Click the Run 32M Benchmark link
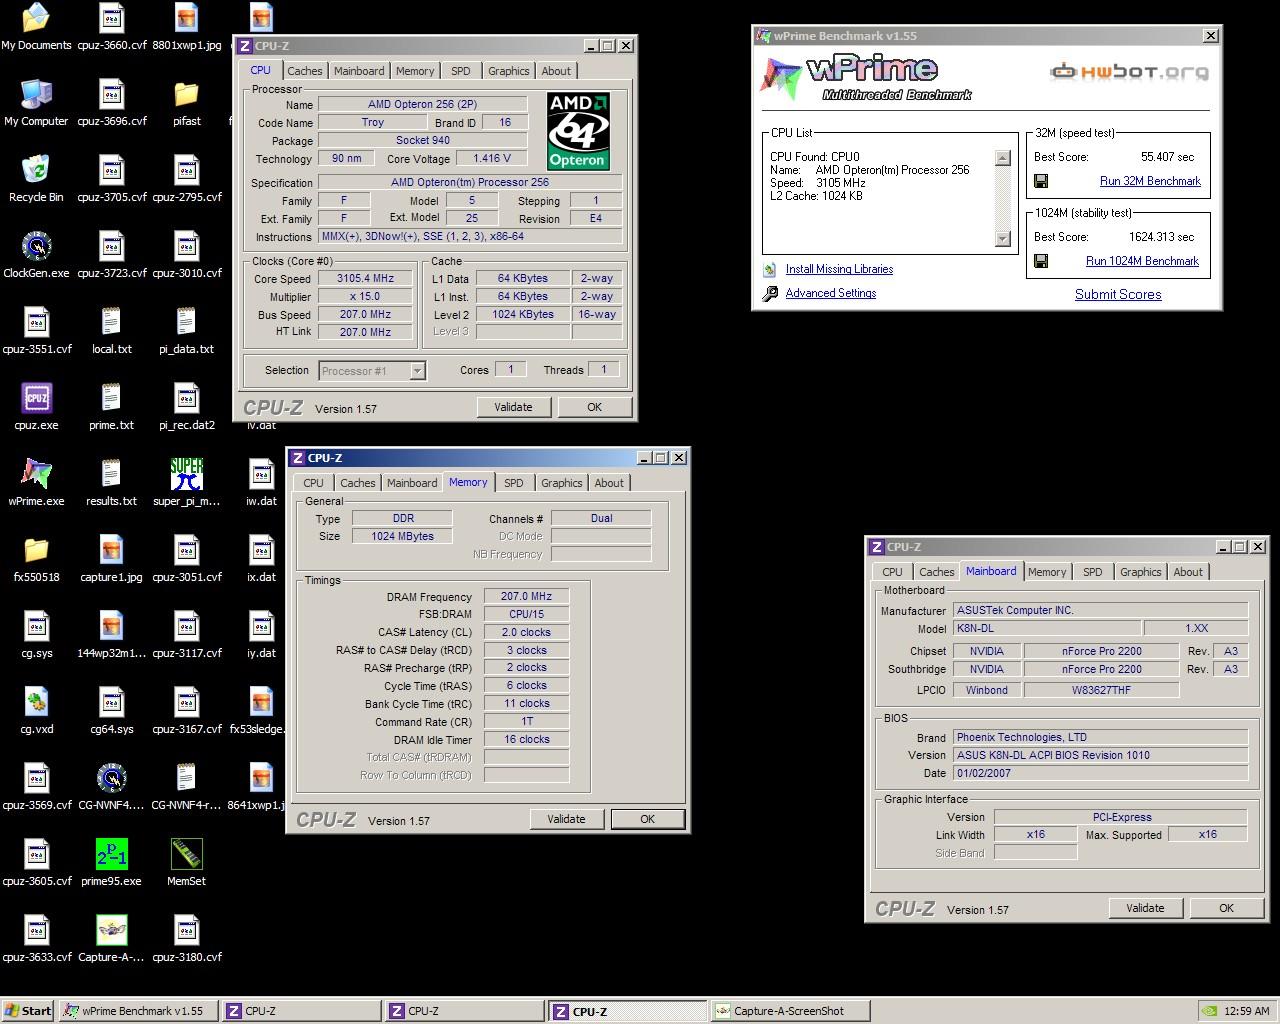 (x=1150, y=181)
